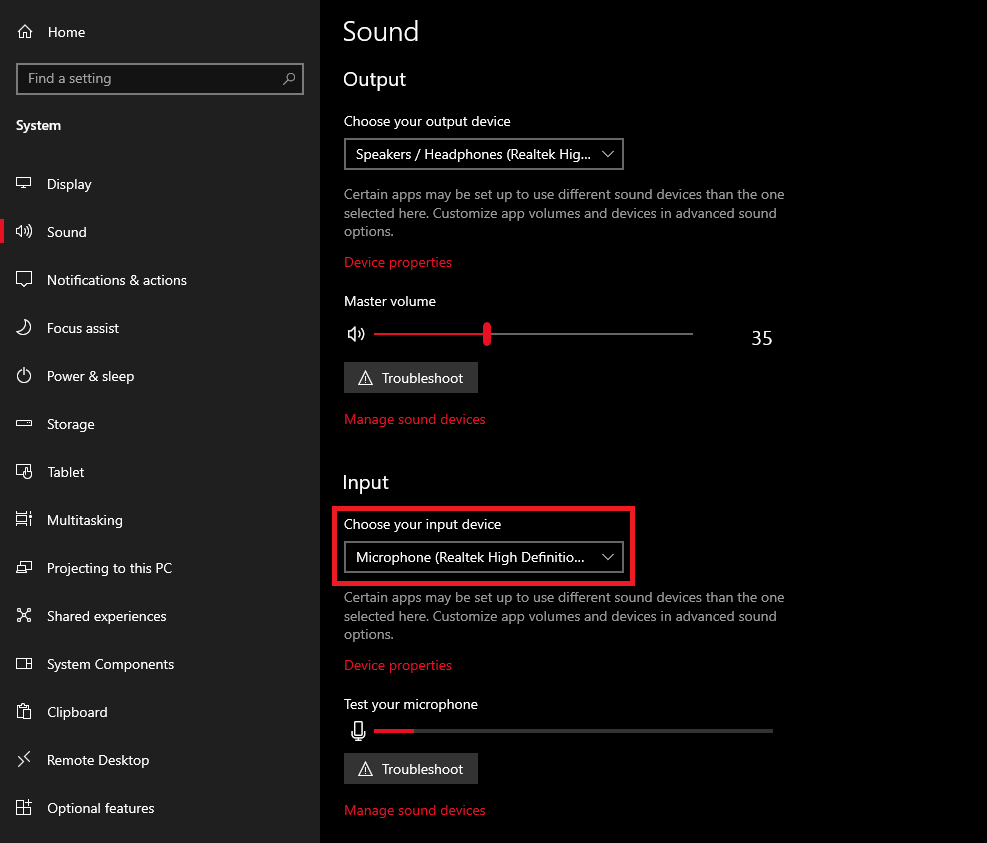Click the Remote Desktop icon
Image resolution: width=987 pixels, height=843 pixels.
click(x=24, y=760)
